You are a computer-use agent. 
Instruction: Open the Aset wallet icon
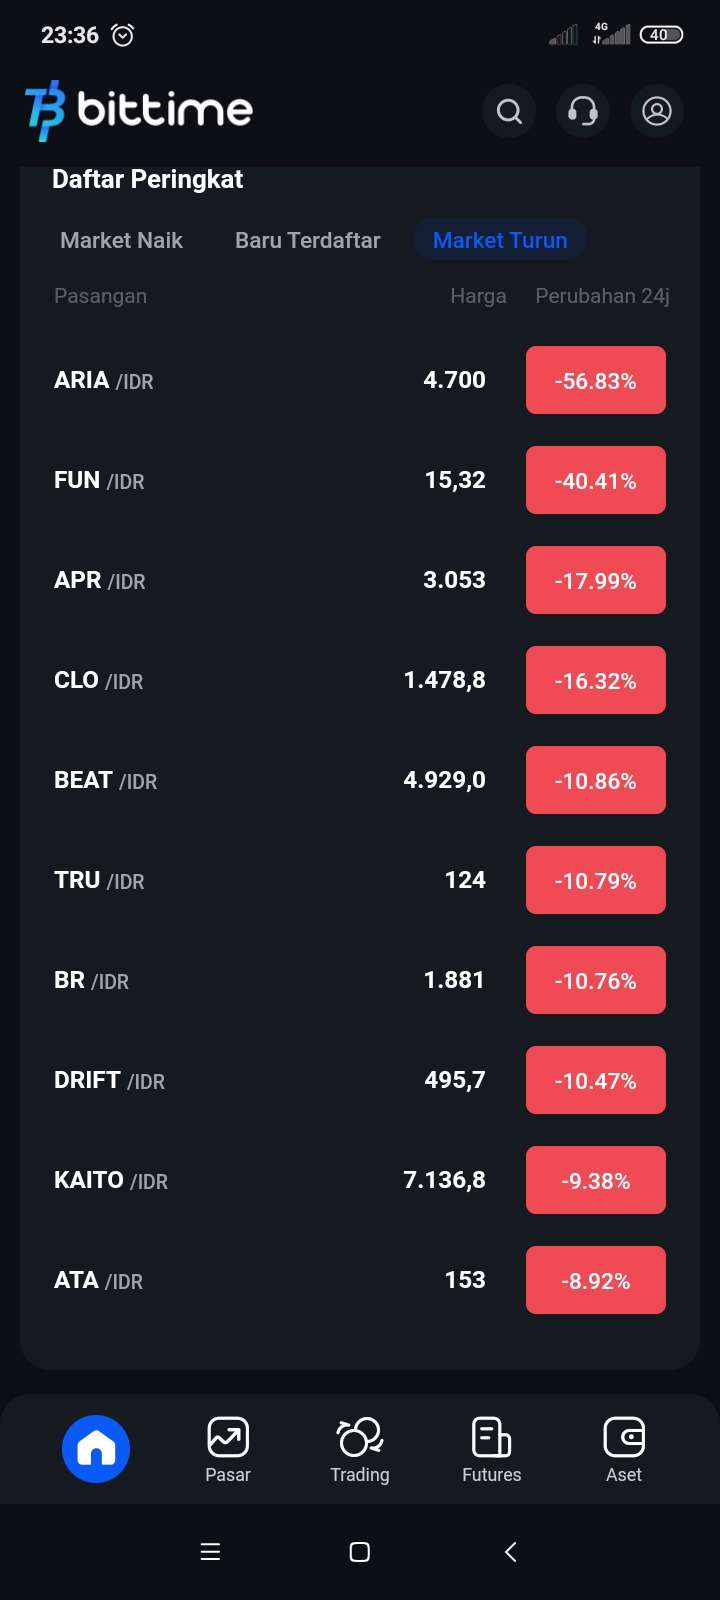[624, 1438]
